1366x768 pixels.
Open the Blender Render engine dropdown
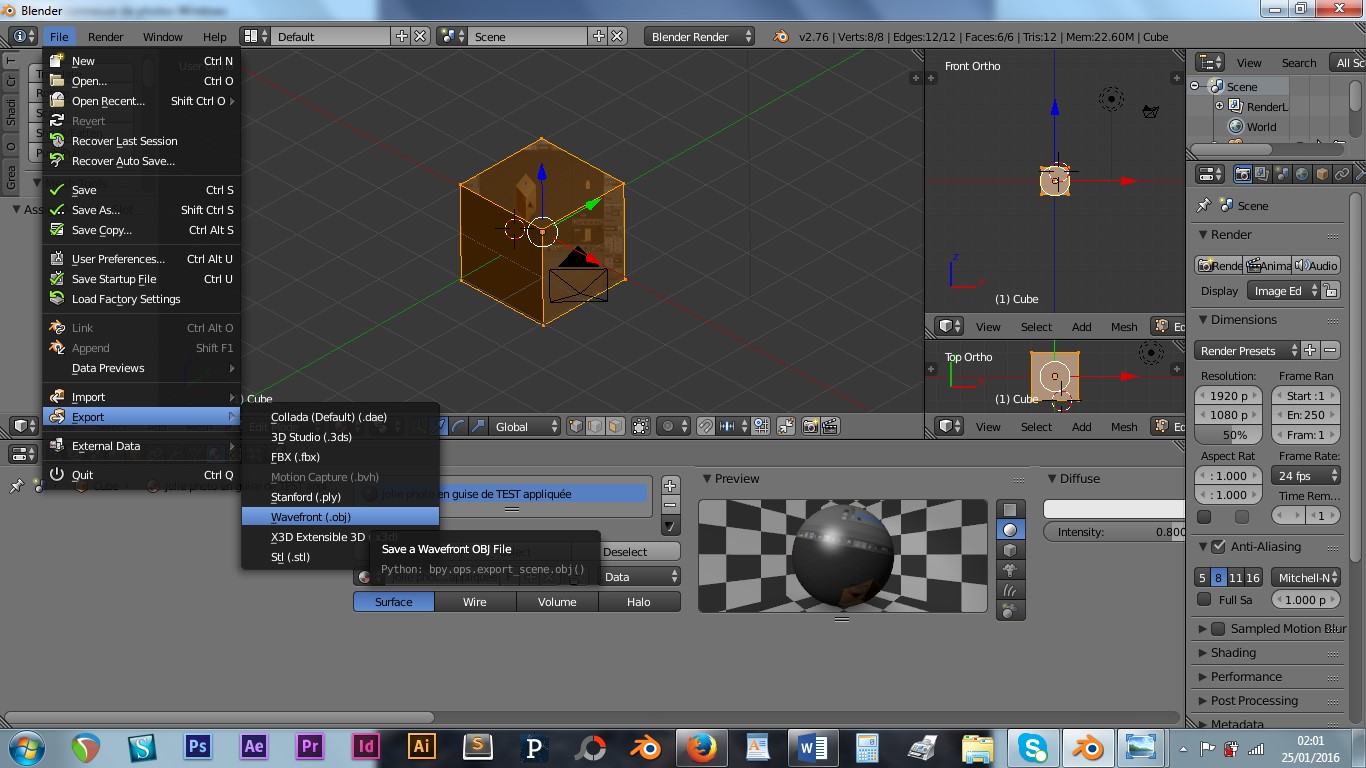point(700,36)
